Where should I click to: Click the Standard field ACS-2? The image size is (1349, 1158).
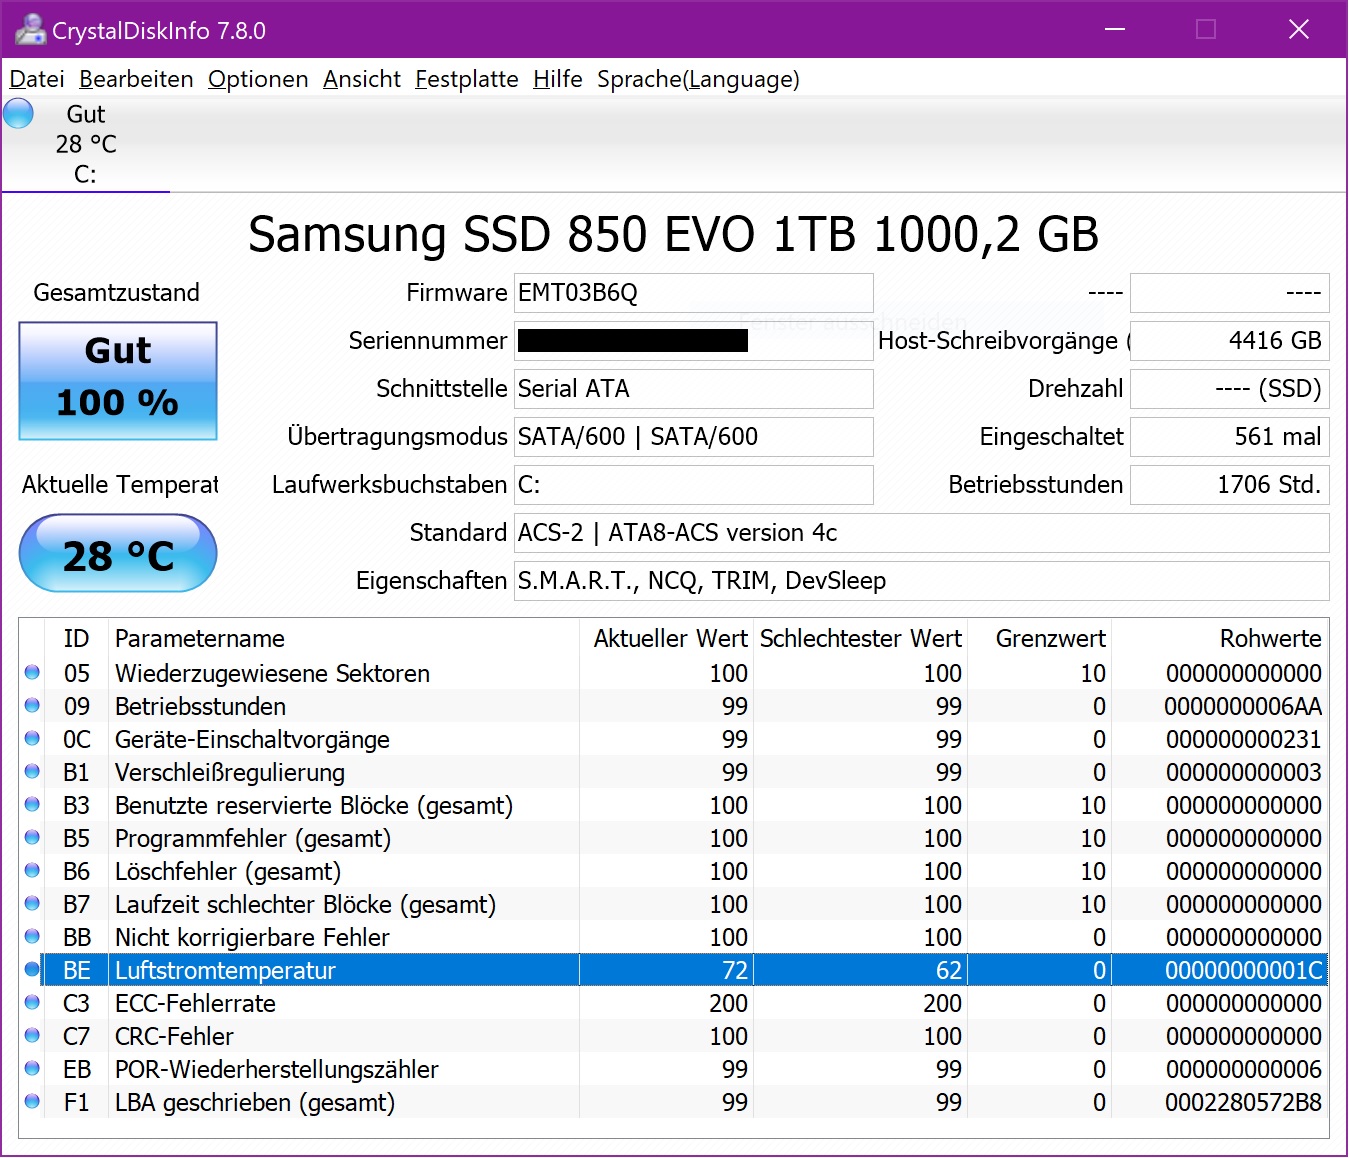pos(922,533)
